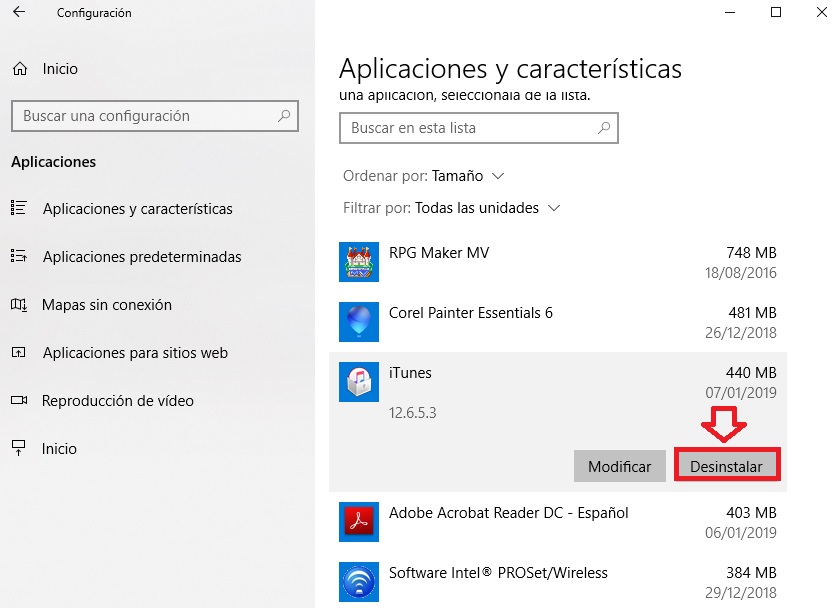The image size is (839, 608).
Task: Click the date 18/08/2016
Action: [741, 272]
